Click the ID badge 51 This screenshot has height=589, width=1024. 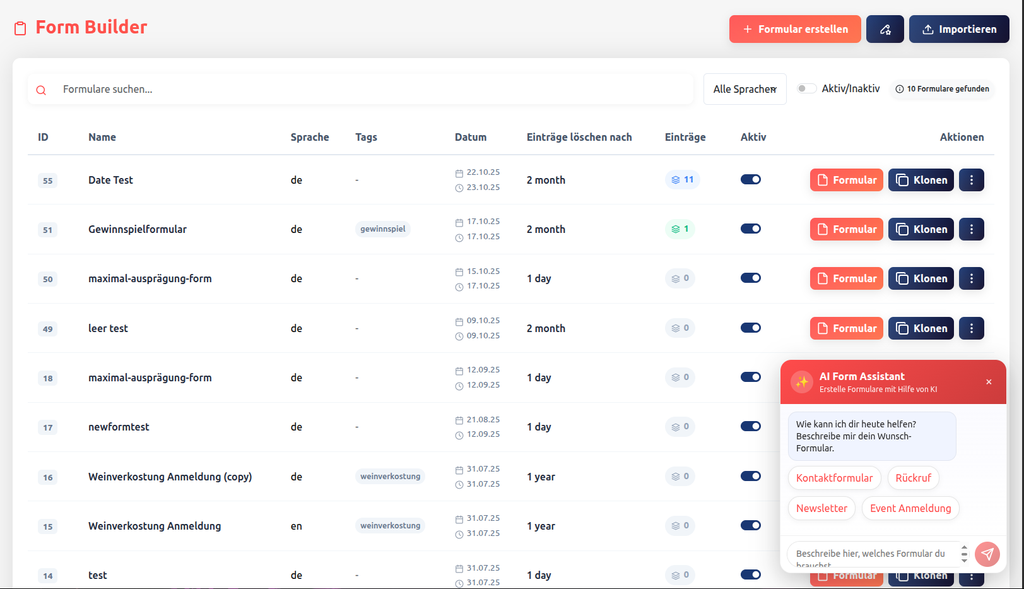[x=48, y=229]
